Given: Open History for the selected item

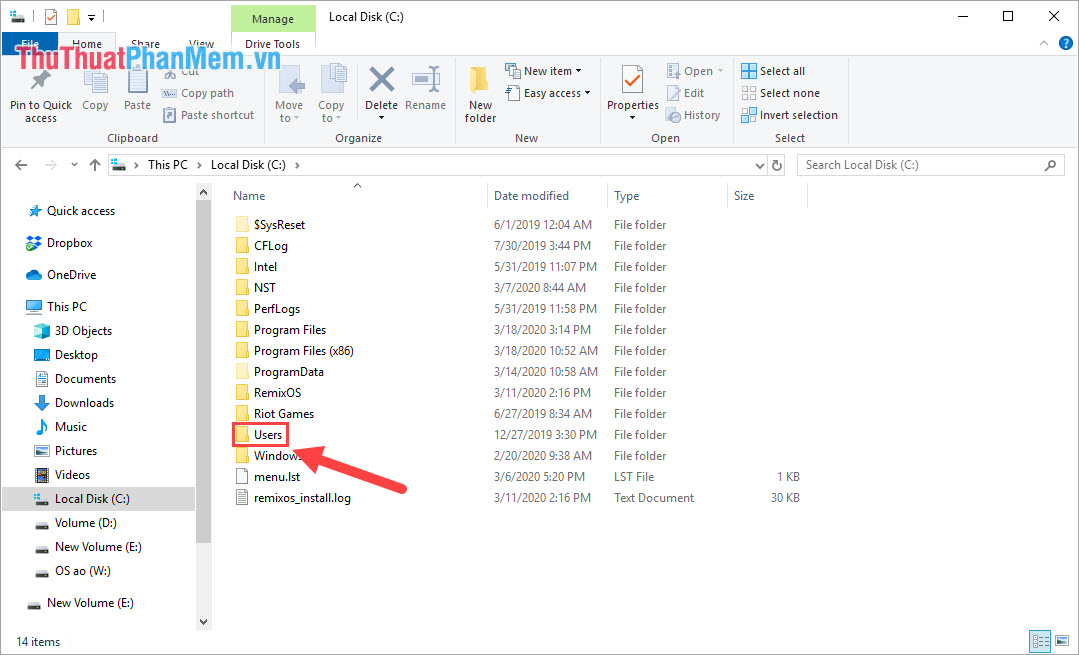Looking at the screenshot, I should click(x=694, y=114).
